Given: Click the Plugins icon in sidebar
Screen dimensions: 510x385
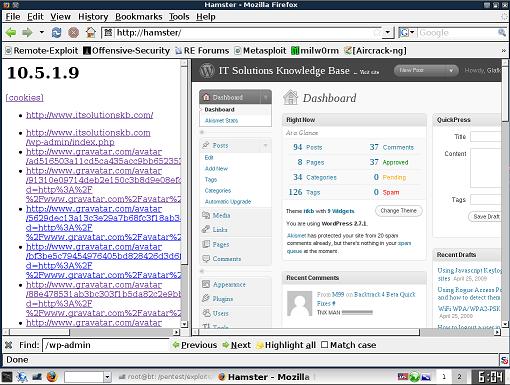Looking at the screenshot, I should [x=206, y=299].
